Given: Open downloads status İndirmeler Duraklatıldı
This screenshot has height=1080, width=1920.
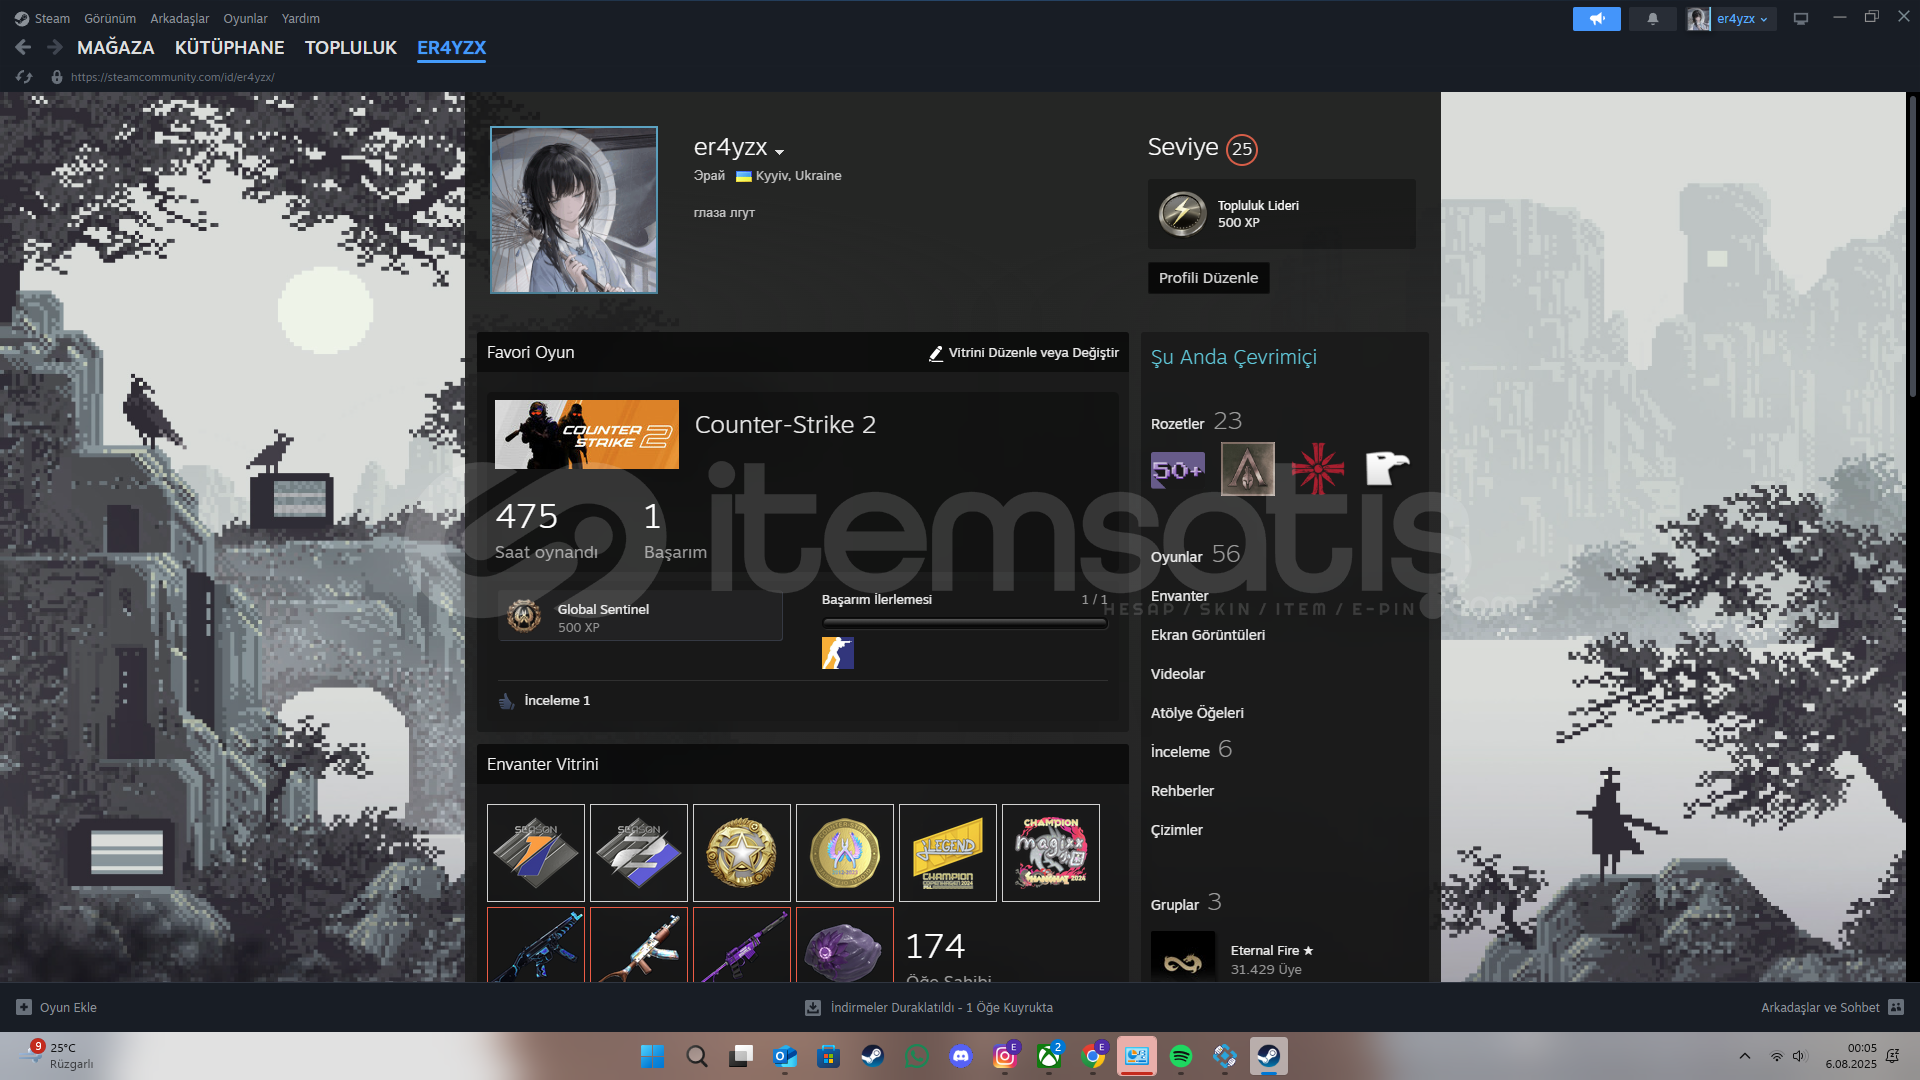Looking at the screenshot, I should point(929,1008).
